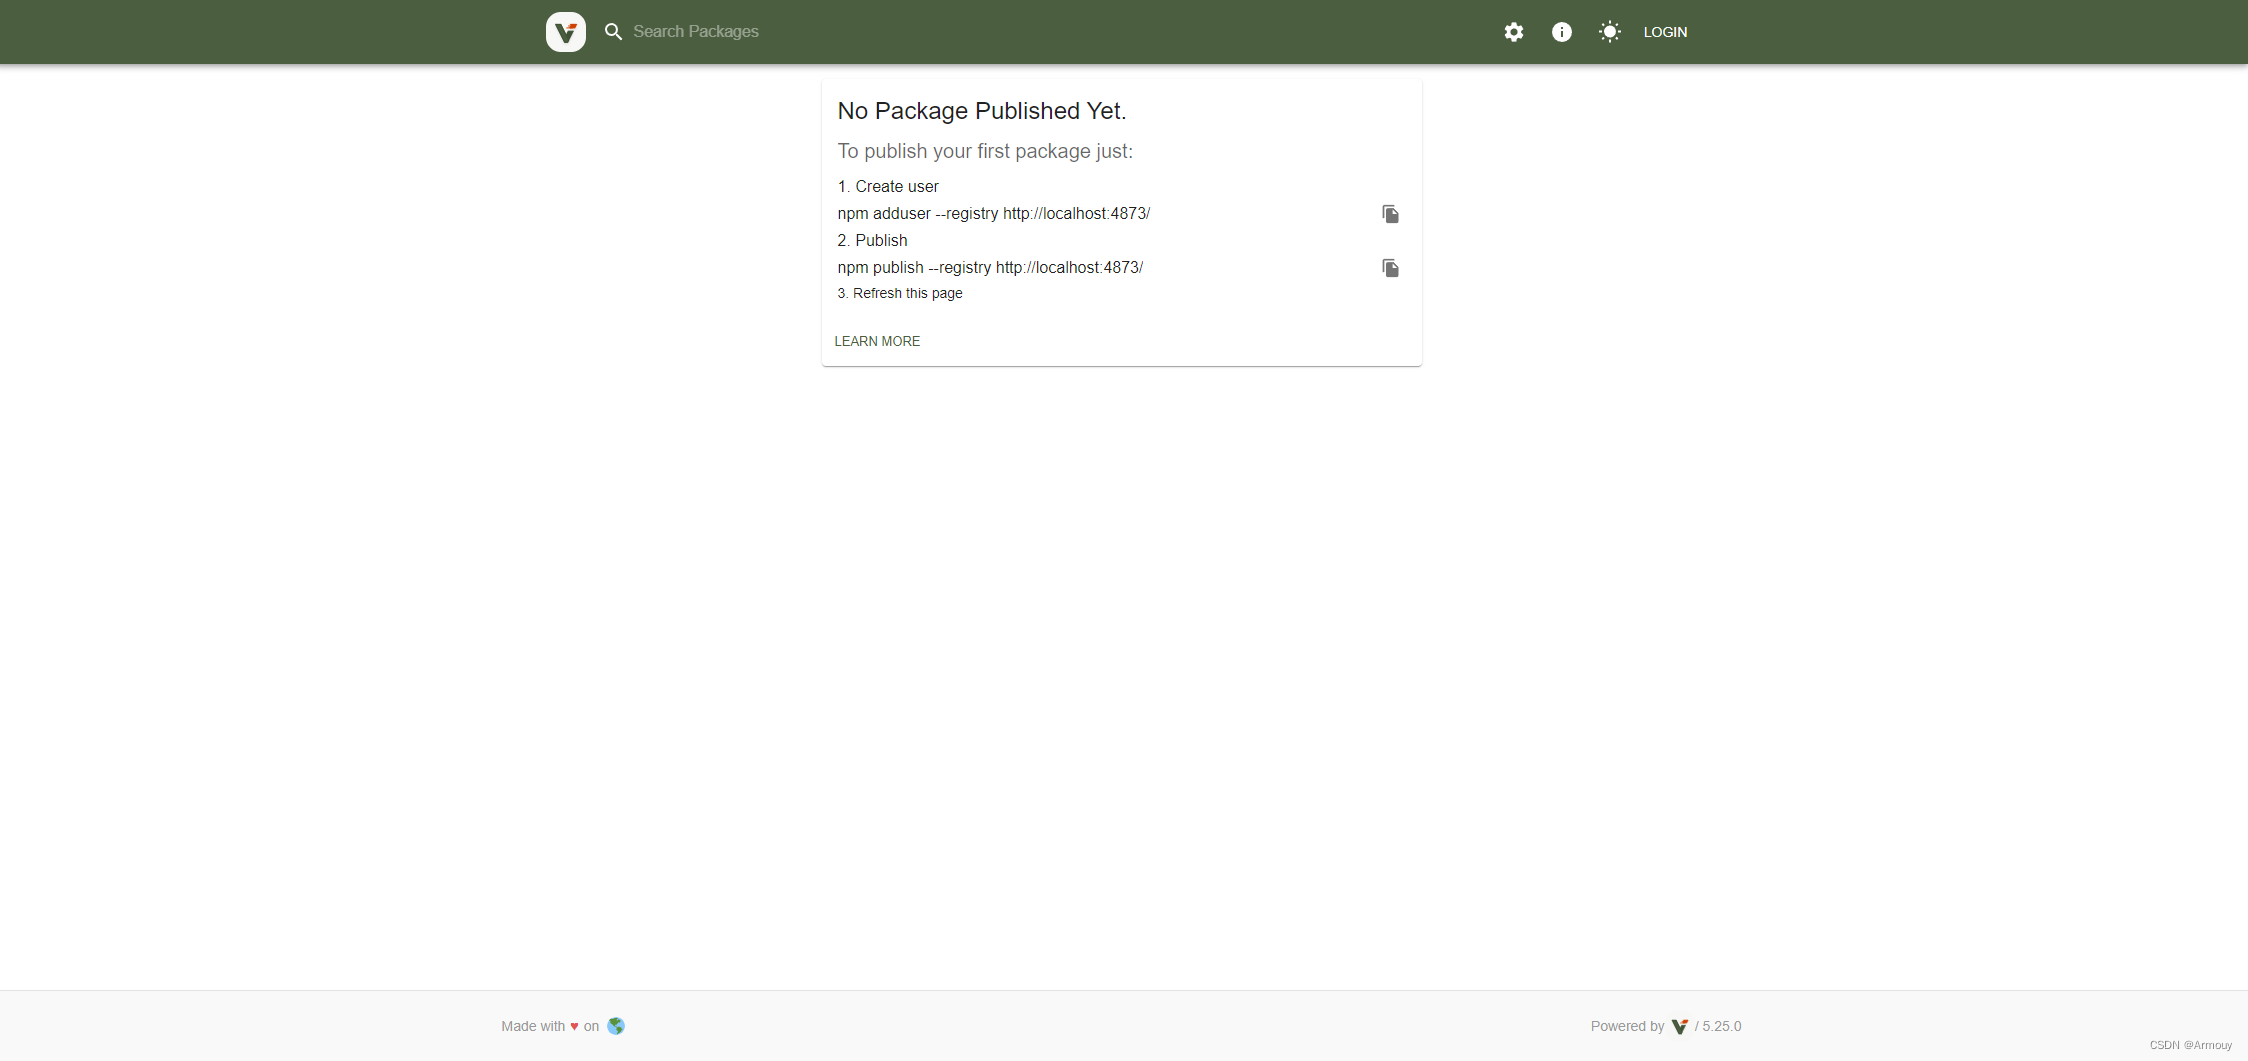Click the Verdaccio logo in footer
The height and width of the screenshot is (1061, 2248).
pyautogui.click(x=1679, y=1026)
